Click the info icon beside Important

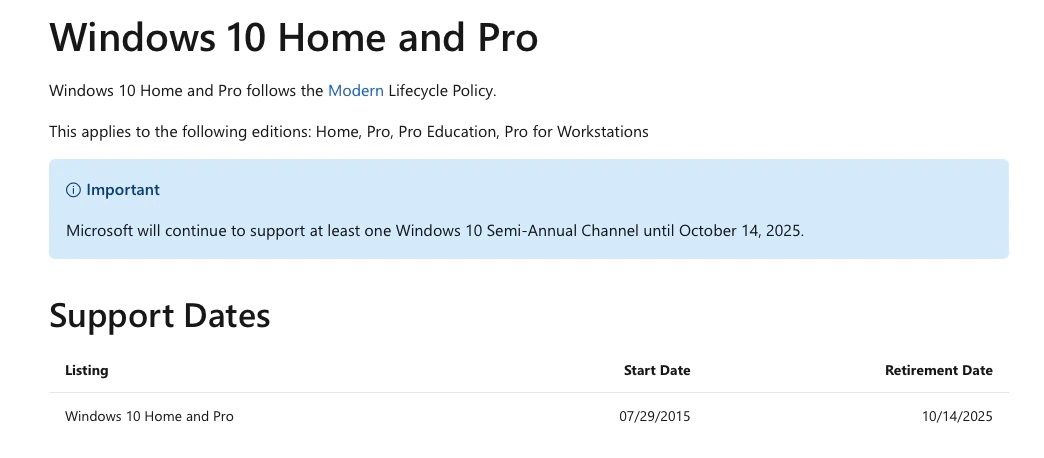73,190
